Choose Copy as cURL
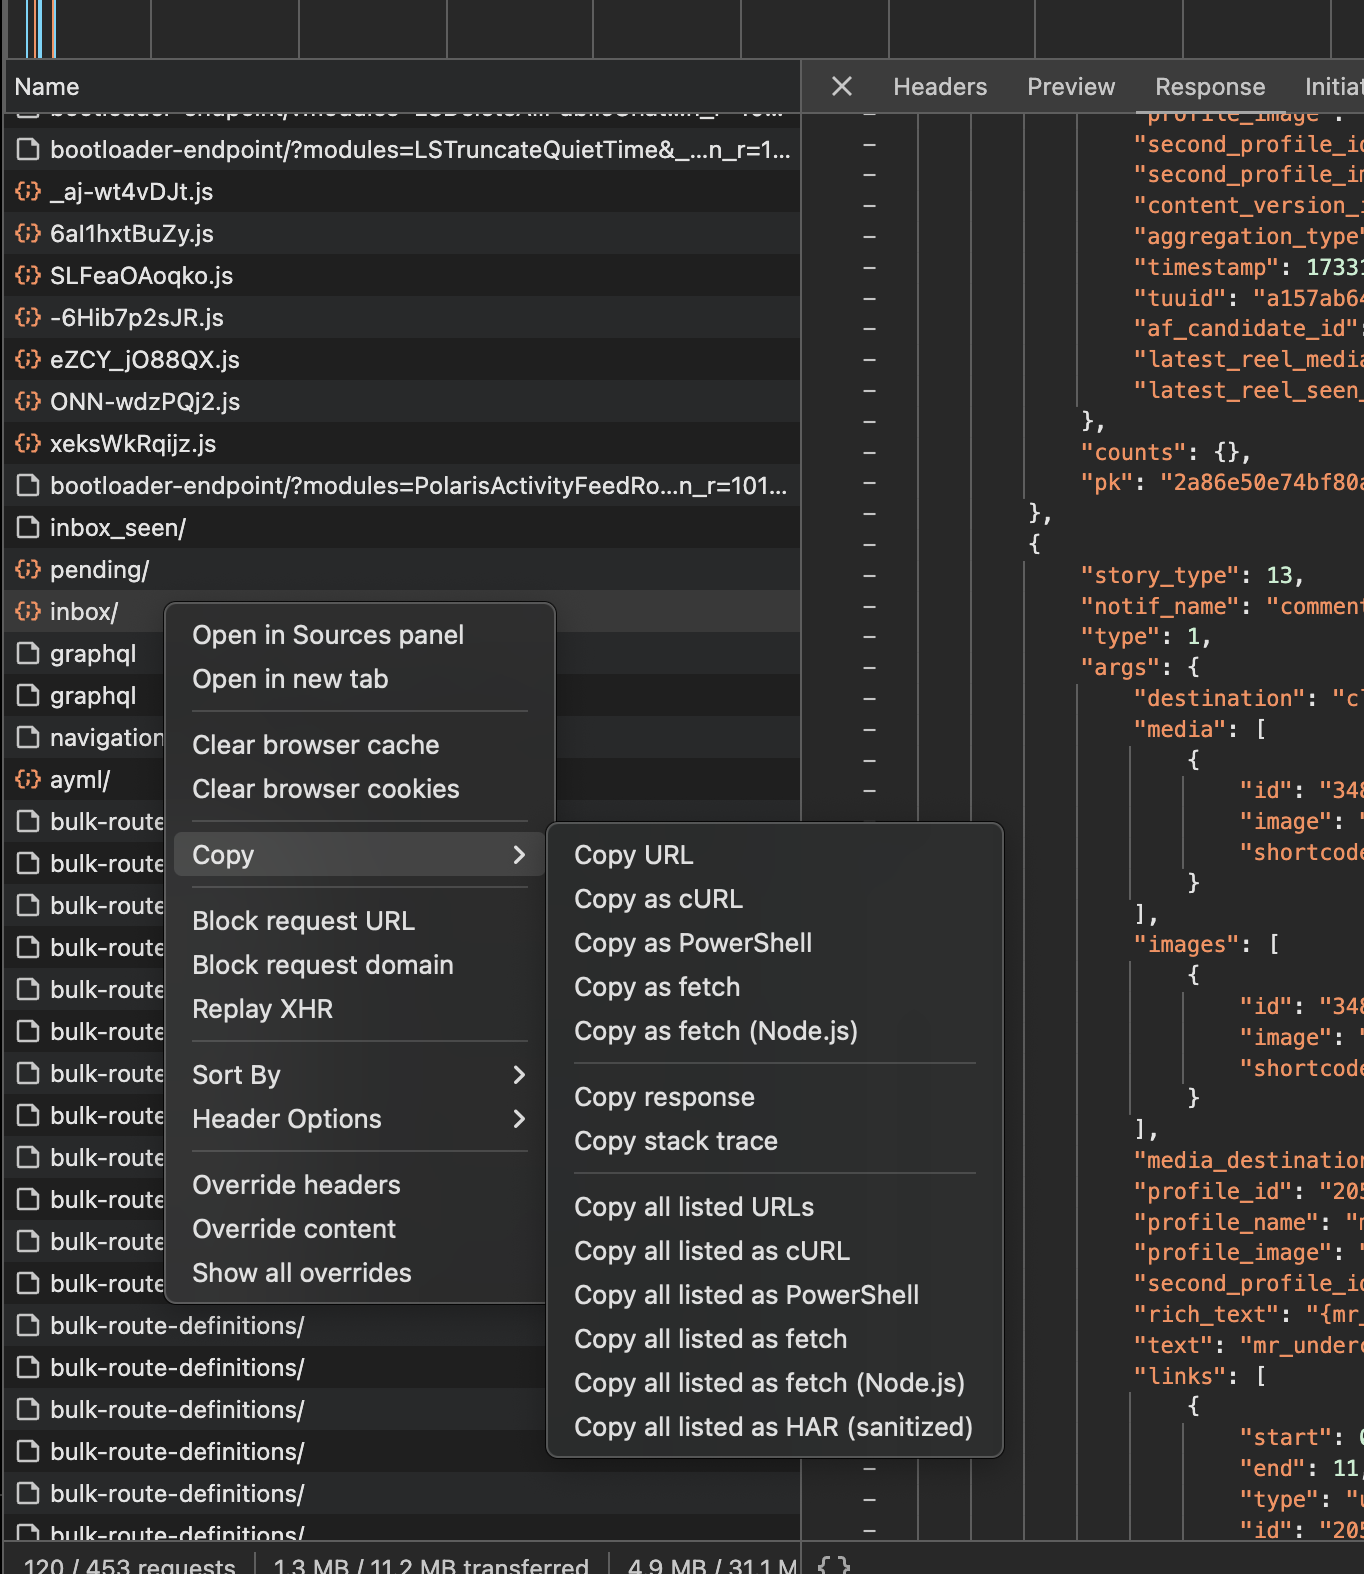1364x1574 pixels. (658, 899)
